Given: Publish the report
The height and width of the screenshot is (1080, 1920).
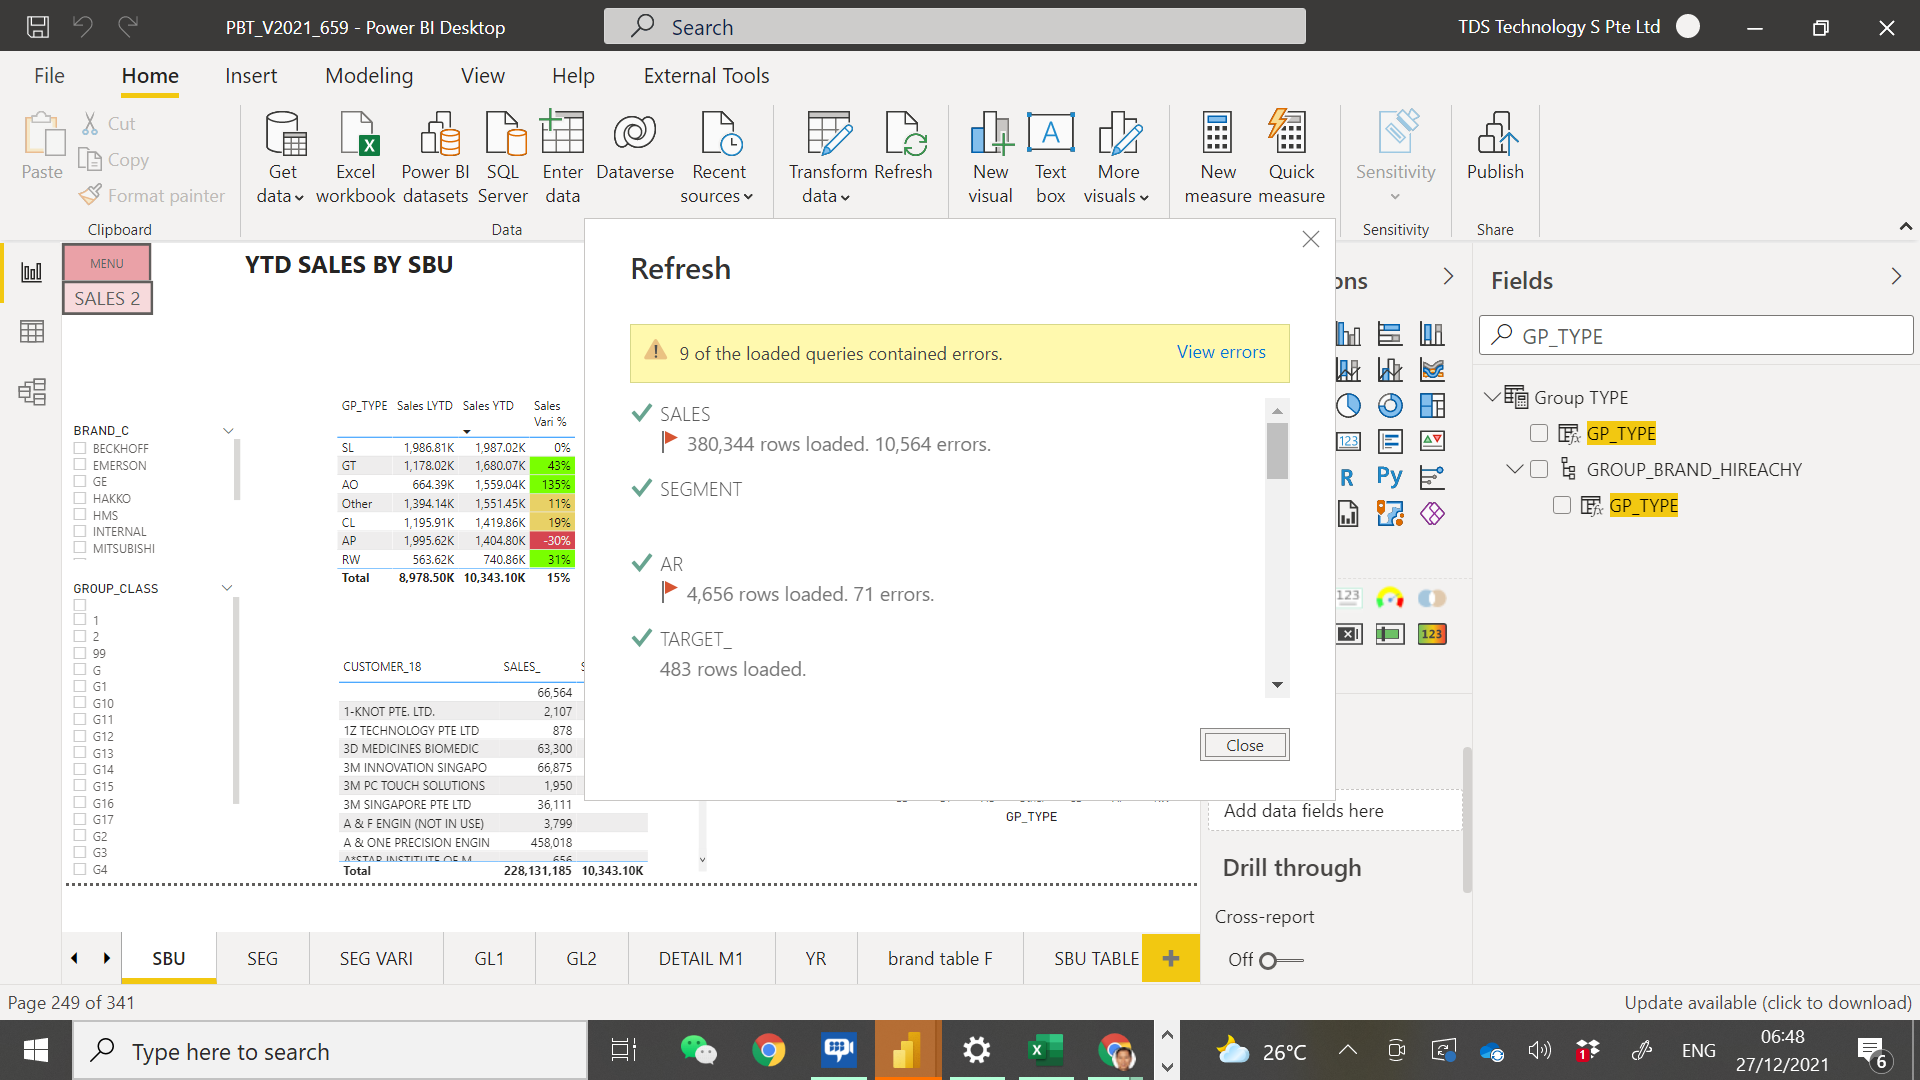Looking at the screenshot, I should 1495,146.
